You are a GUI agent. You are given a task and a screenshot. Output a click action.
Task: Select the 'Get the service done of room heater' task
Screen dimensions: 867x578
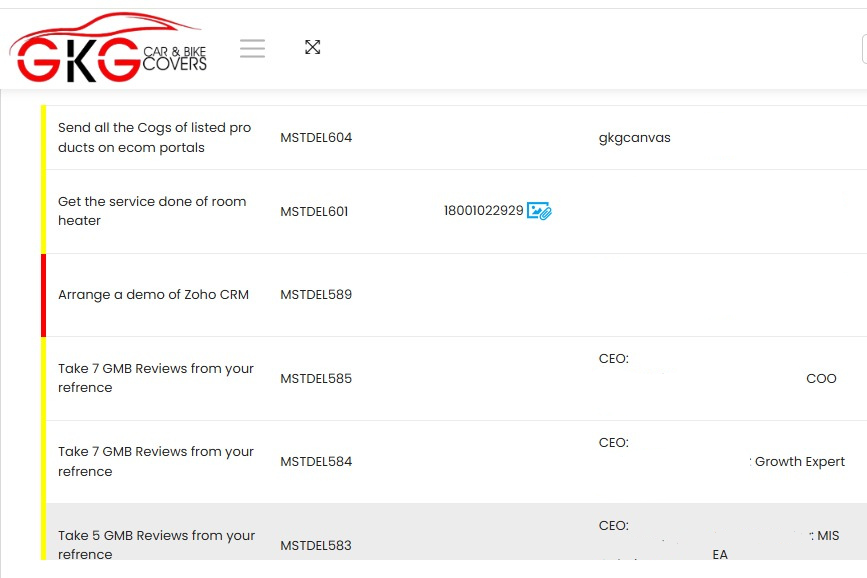tap(152, 211)
